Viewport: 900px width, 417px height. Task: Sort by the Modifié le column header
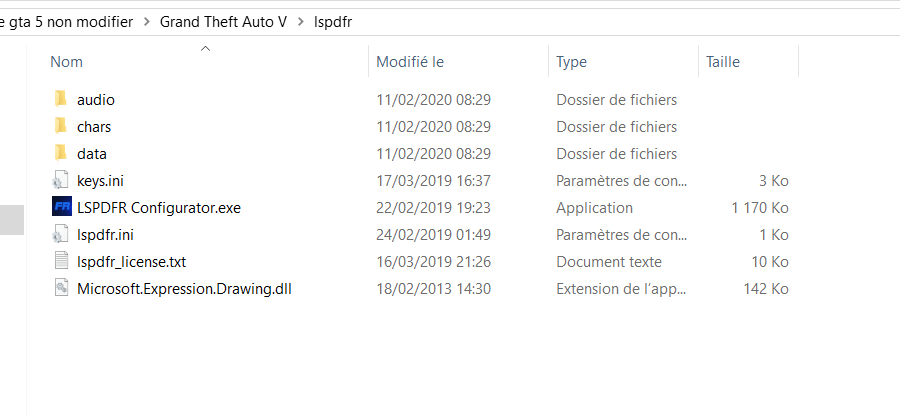[409, 62]
